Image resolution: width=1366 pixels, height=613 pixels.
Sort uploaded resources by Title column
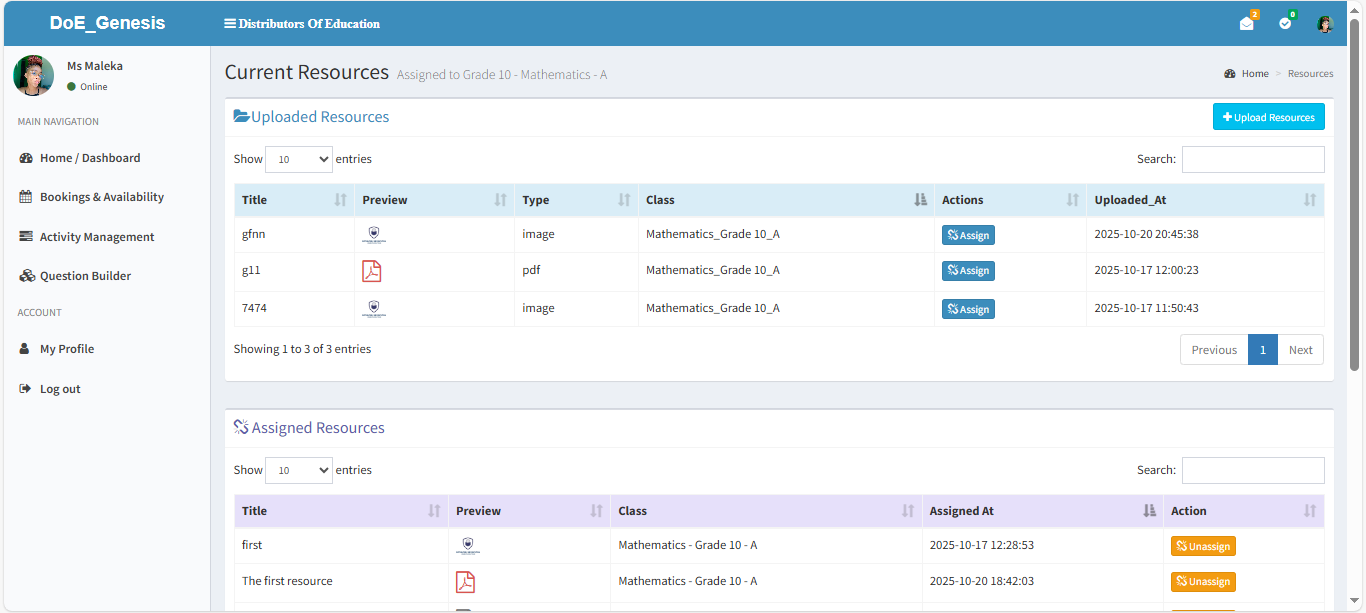(294, 200)
